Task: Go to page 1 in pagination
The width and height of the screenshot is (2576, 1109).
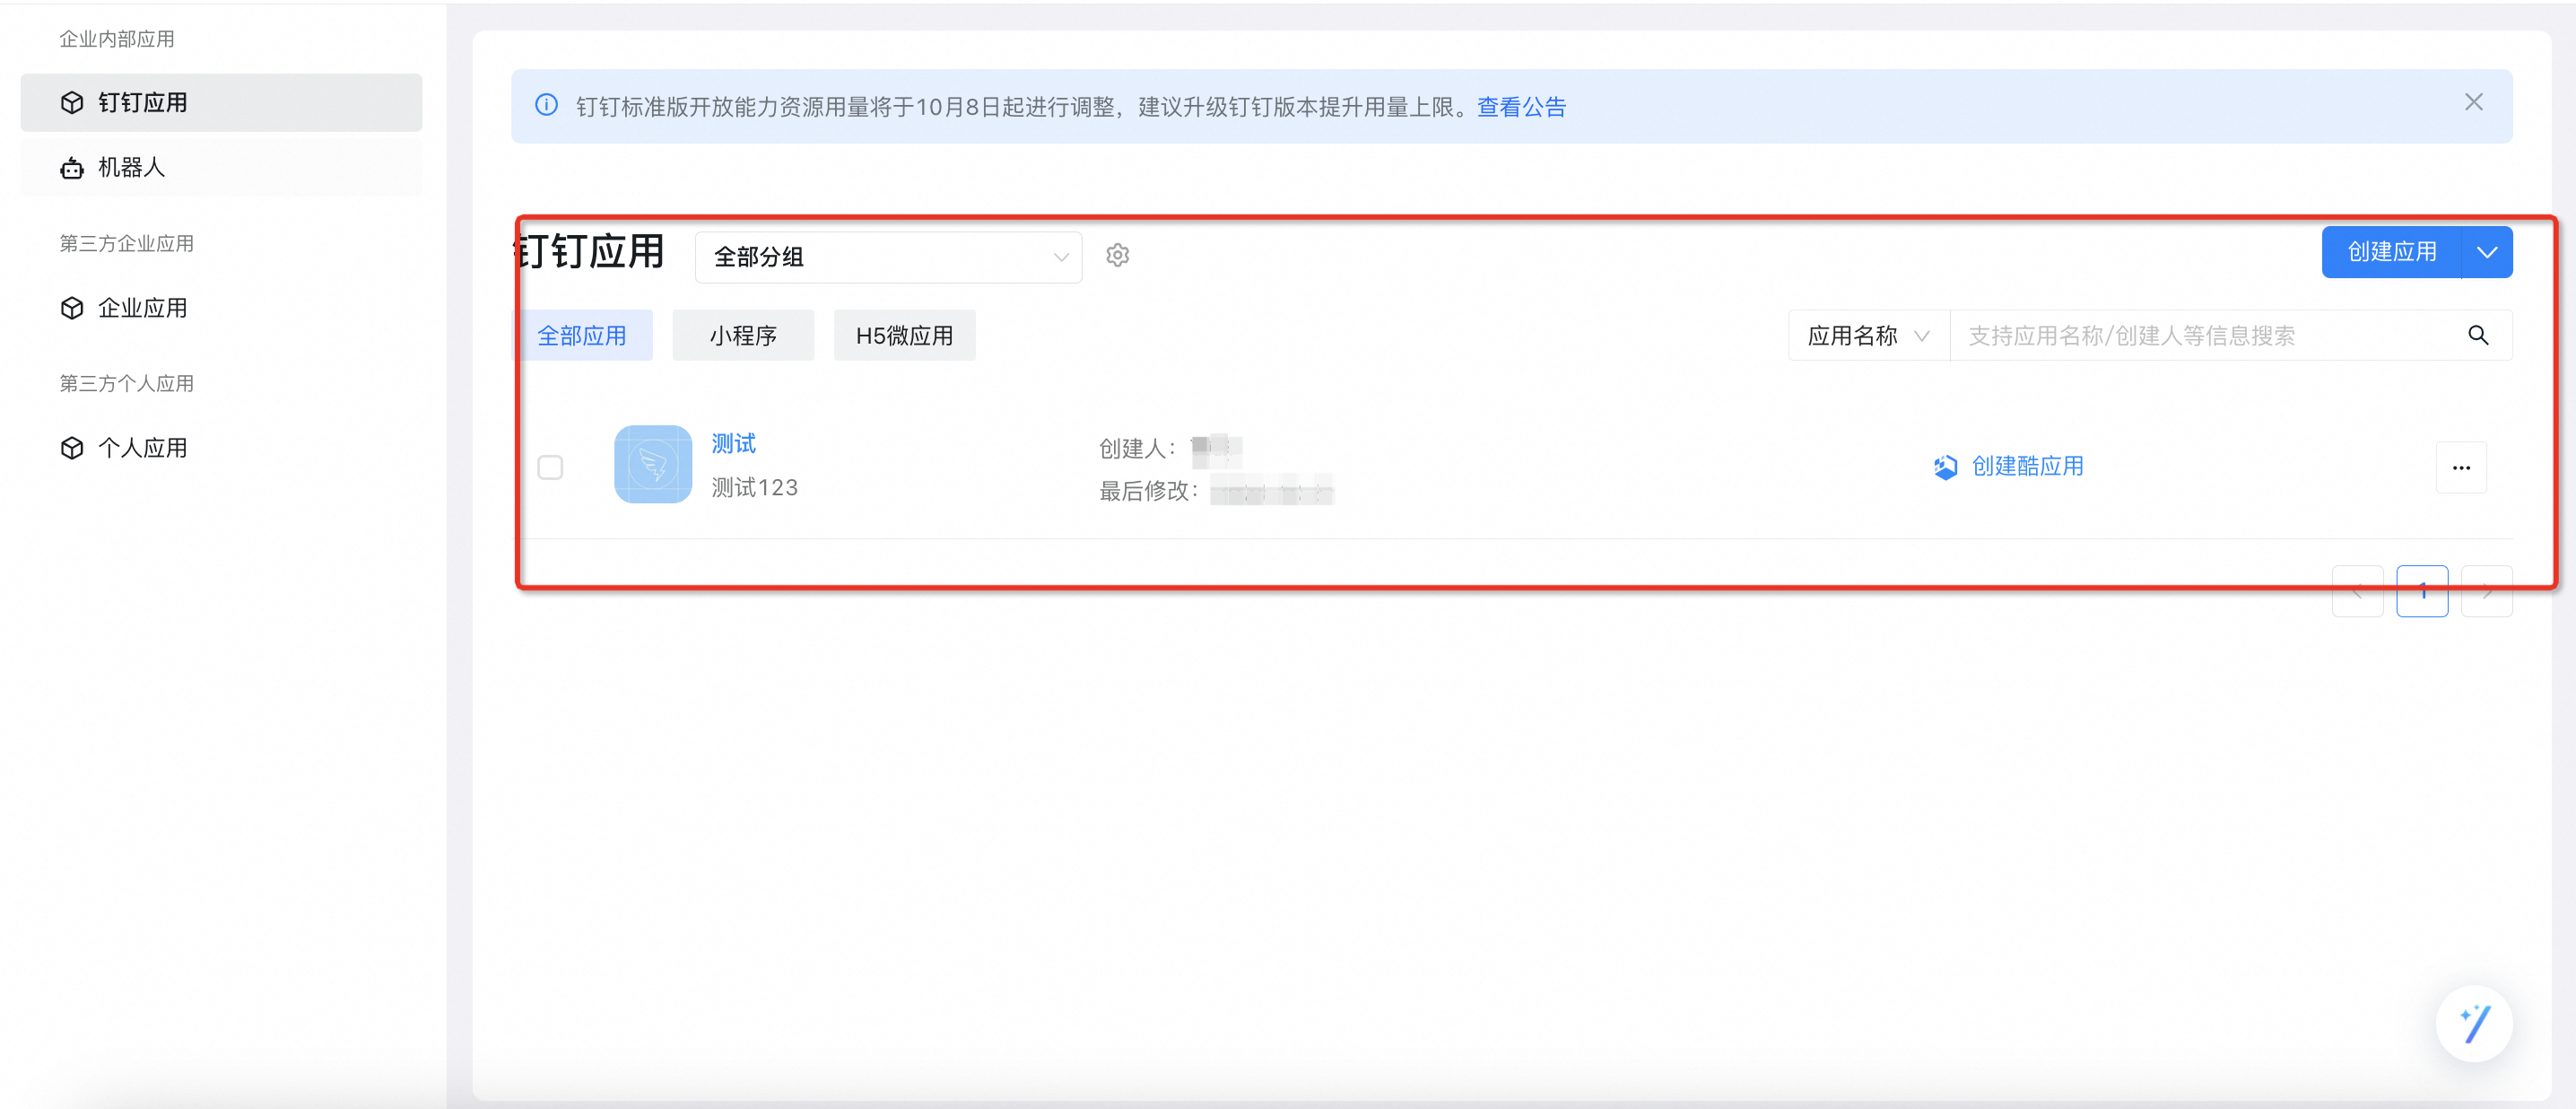Action: (x=2422, y=591)
